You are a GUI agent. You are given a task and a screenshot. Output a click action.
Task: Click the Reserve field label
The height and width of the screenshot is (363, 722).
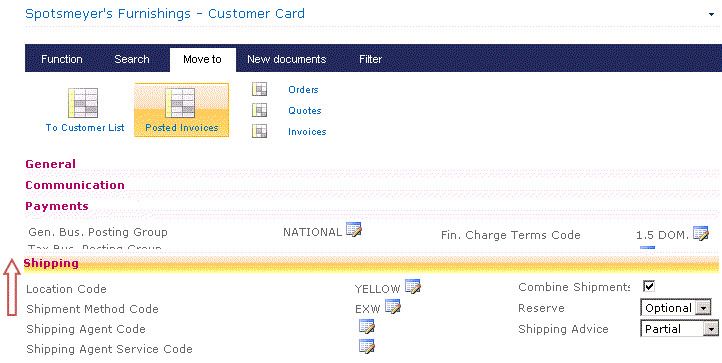(x=541, y=308)
